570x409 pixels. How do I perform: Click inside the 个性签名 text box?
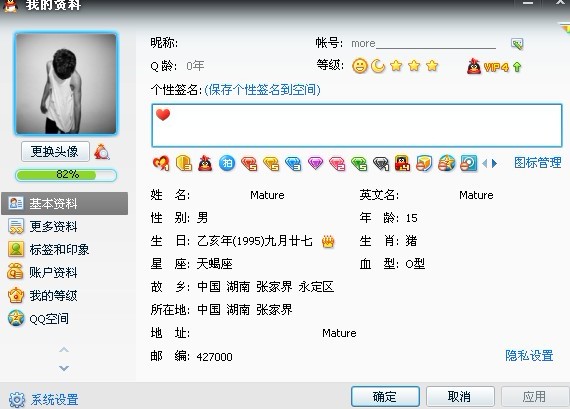(x=357, y=125)
